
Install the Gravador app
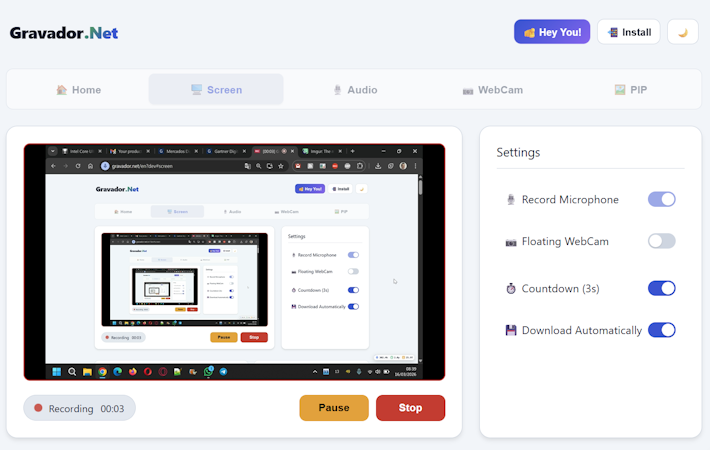coord(628,32)
